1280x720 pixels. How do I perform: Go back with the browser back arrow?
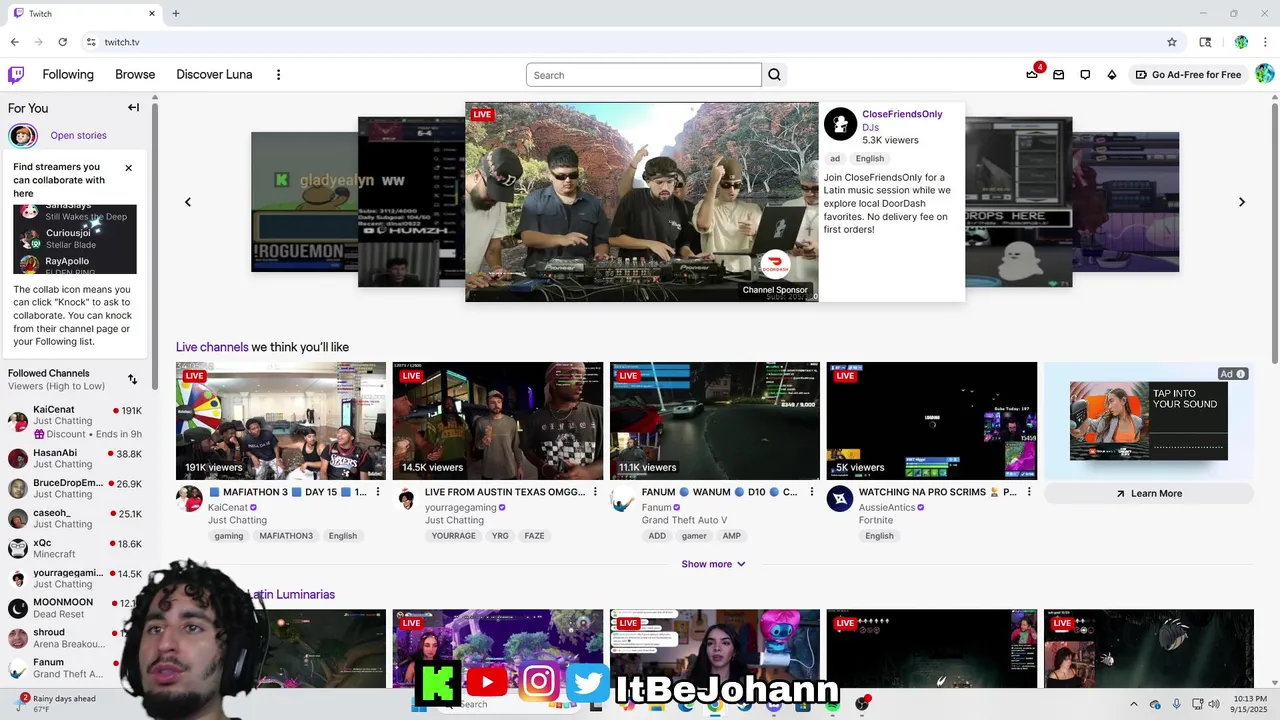14,42
